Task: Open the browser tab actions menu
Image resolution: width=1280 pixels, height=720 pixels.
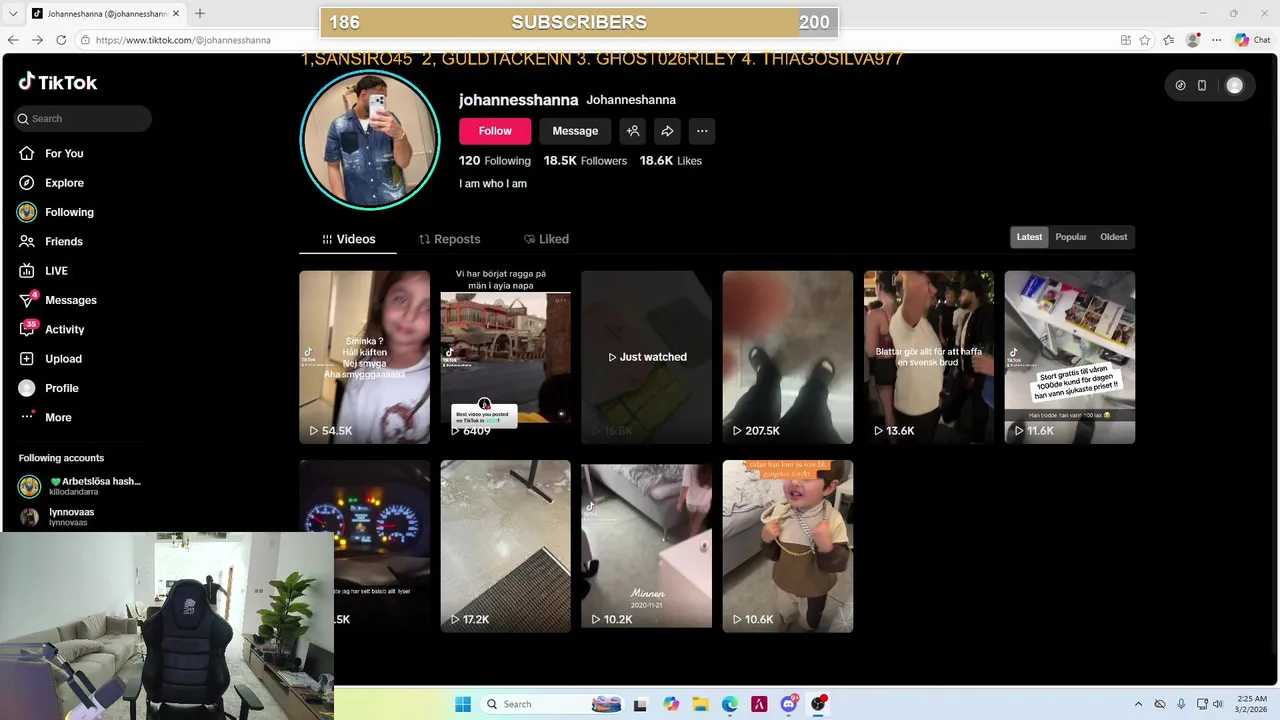Action: (x=13, y=13)
